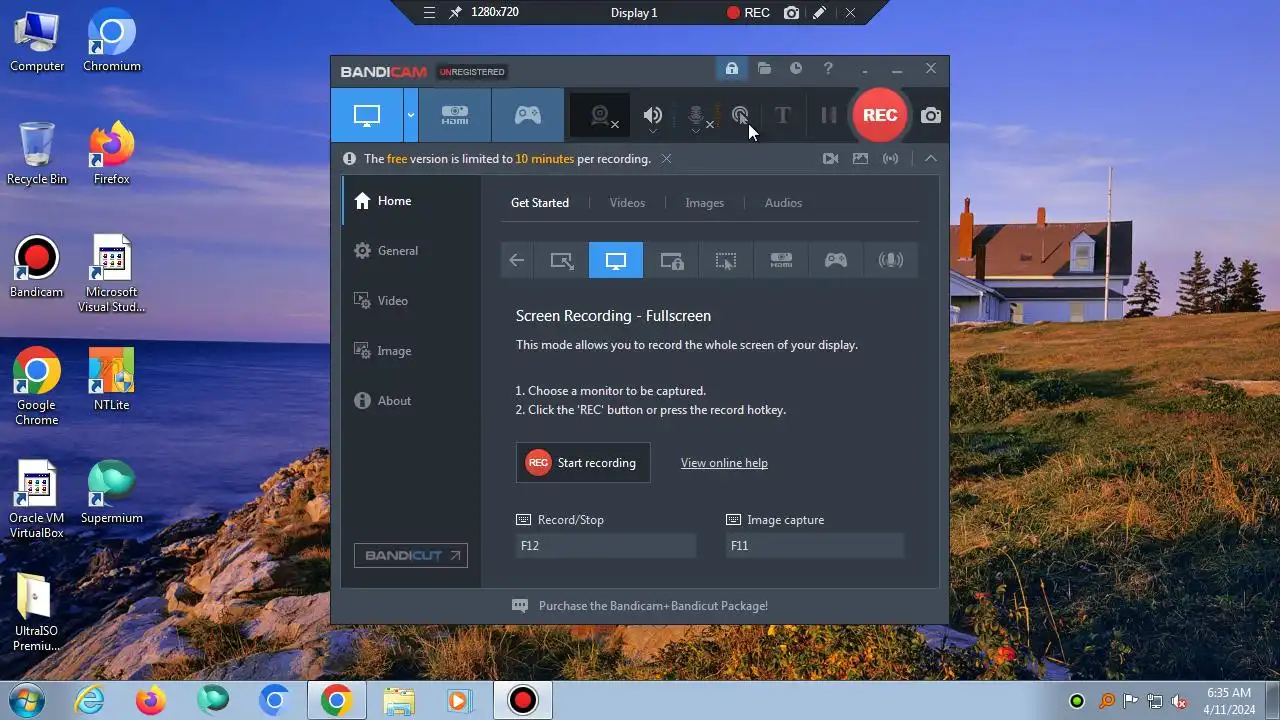Click the pause recording button
The image size is (1280, 720).
point(829,115)
